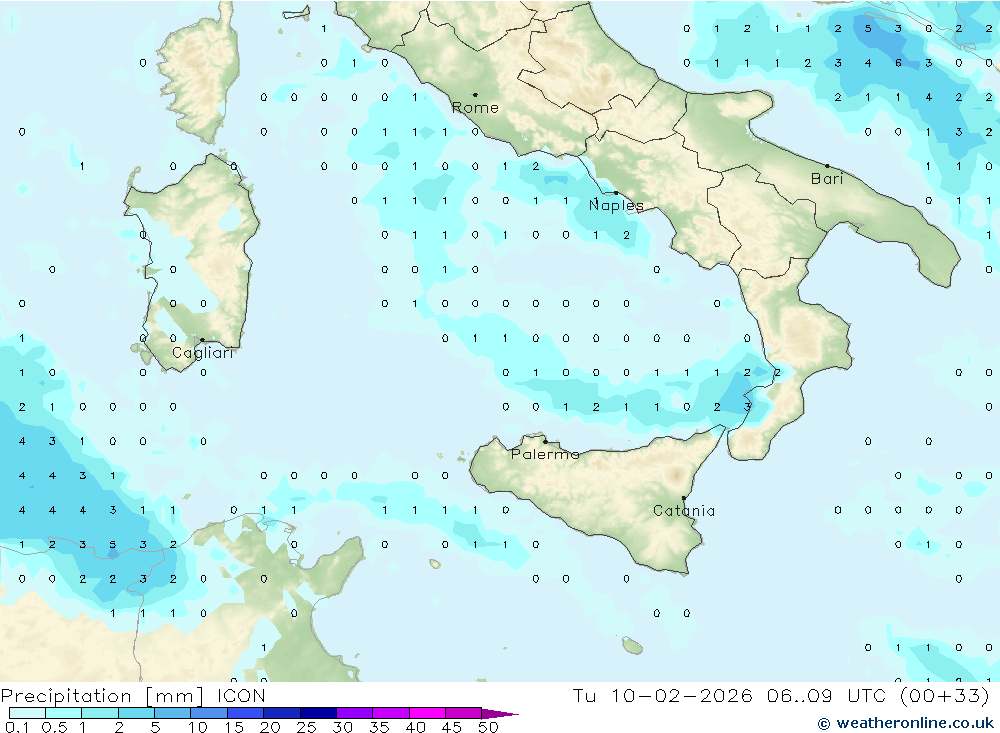This screenshot has height=733, width=1000.
Task: Pick the 2–5 mm legend swatch
Action: pyautogui.click(x=136, y=713)
